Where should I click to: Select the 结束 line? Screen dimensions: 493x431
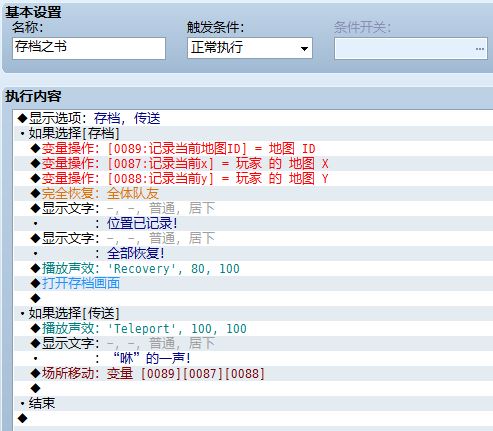(x=253, y=403)
